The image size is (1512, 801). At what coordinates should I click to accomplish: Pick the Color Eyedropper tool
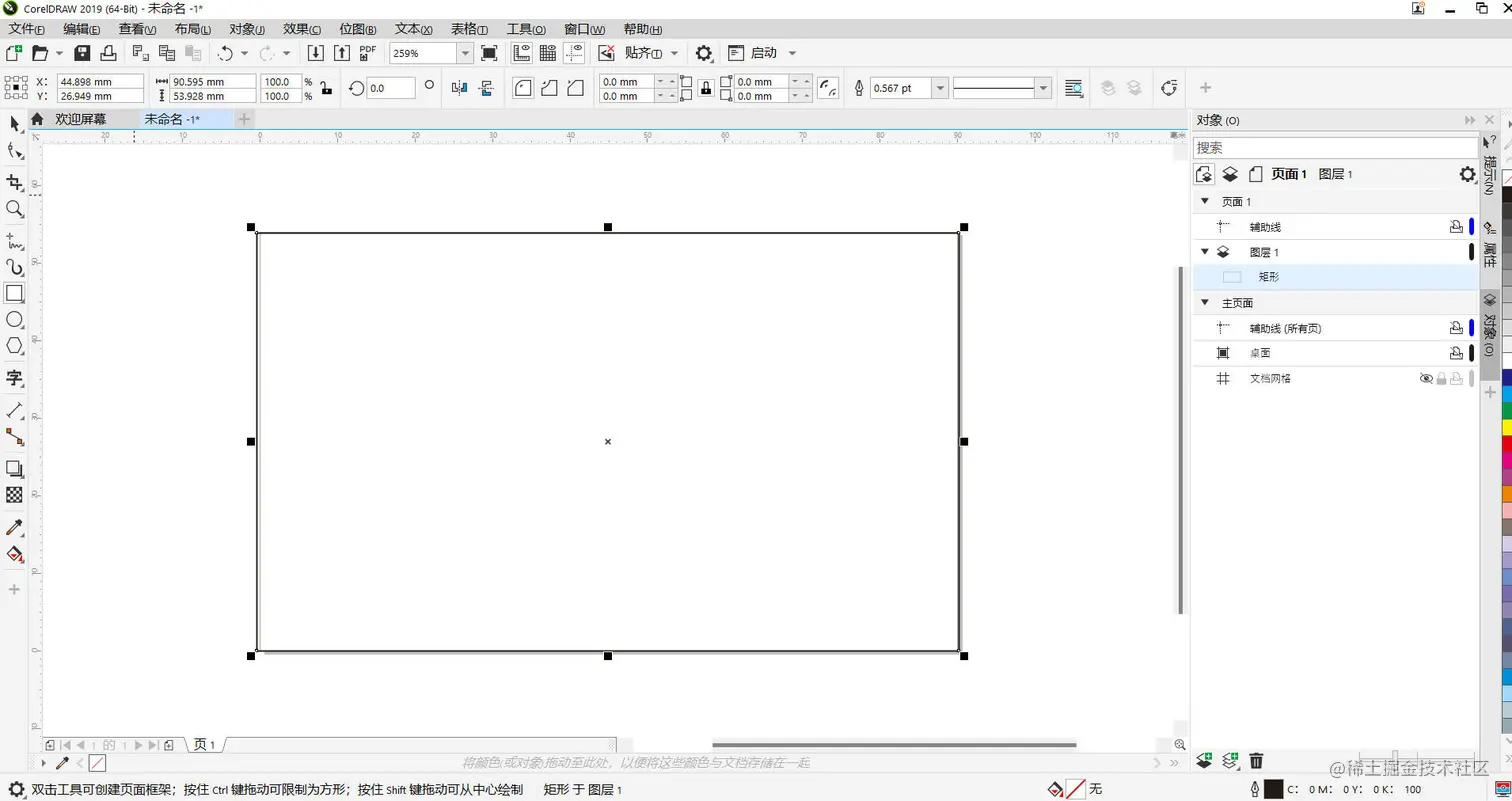[14, 527]
